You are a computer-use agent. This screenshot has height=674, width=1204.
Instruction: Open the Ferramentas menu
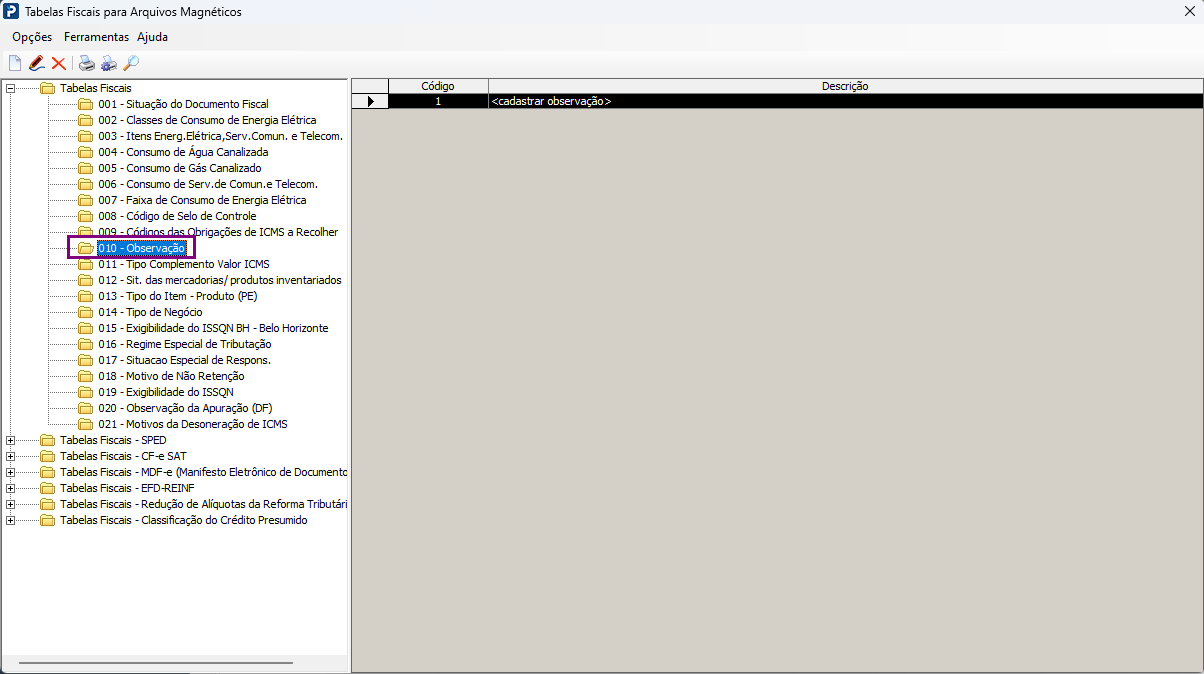coord(96,37)
